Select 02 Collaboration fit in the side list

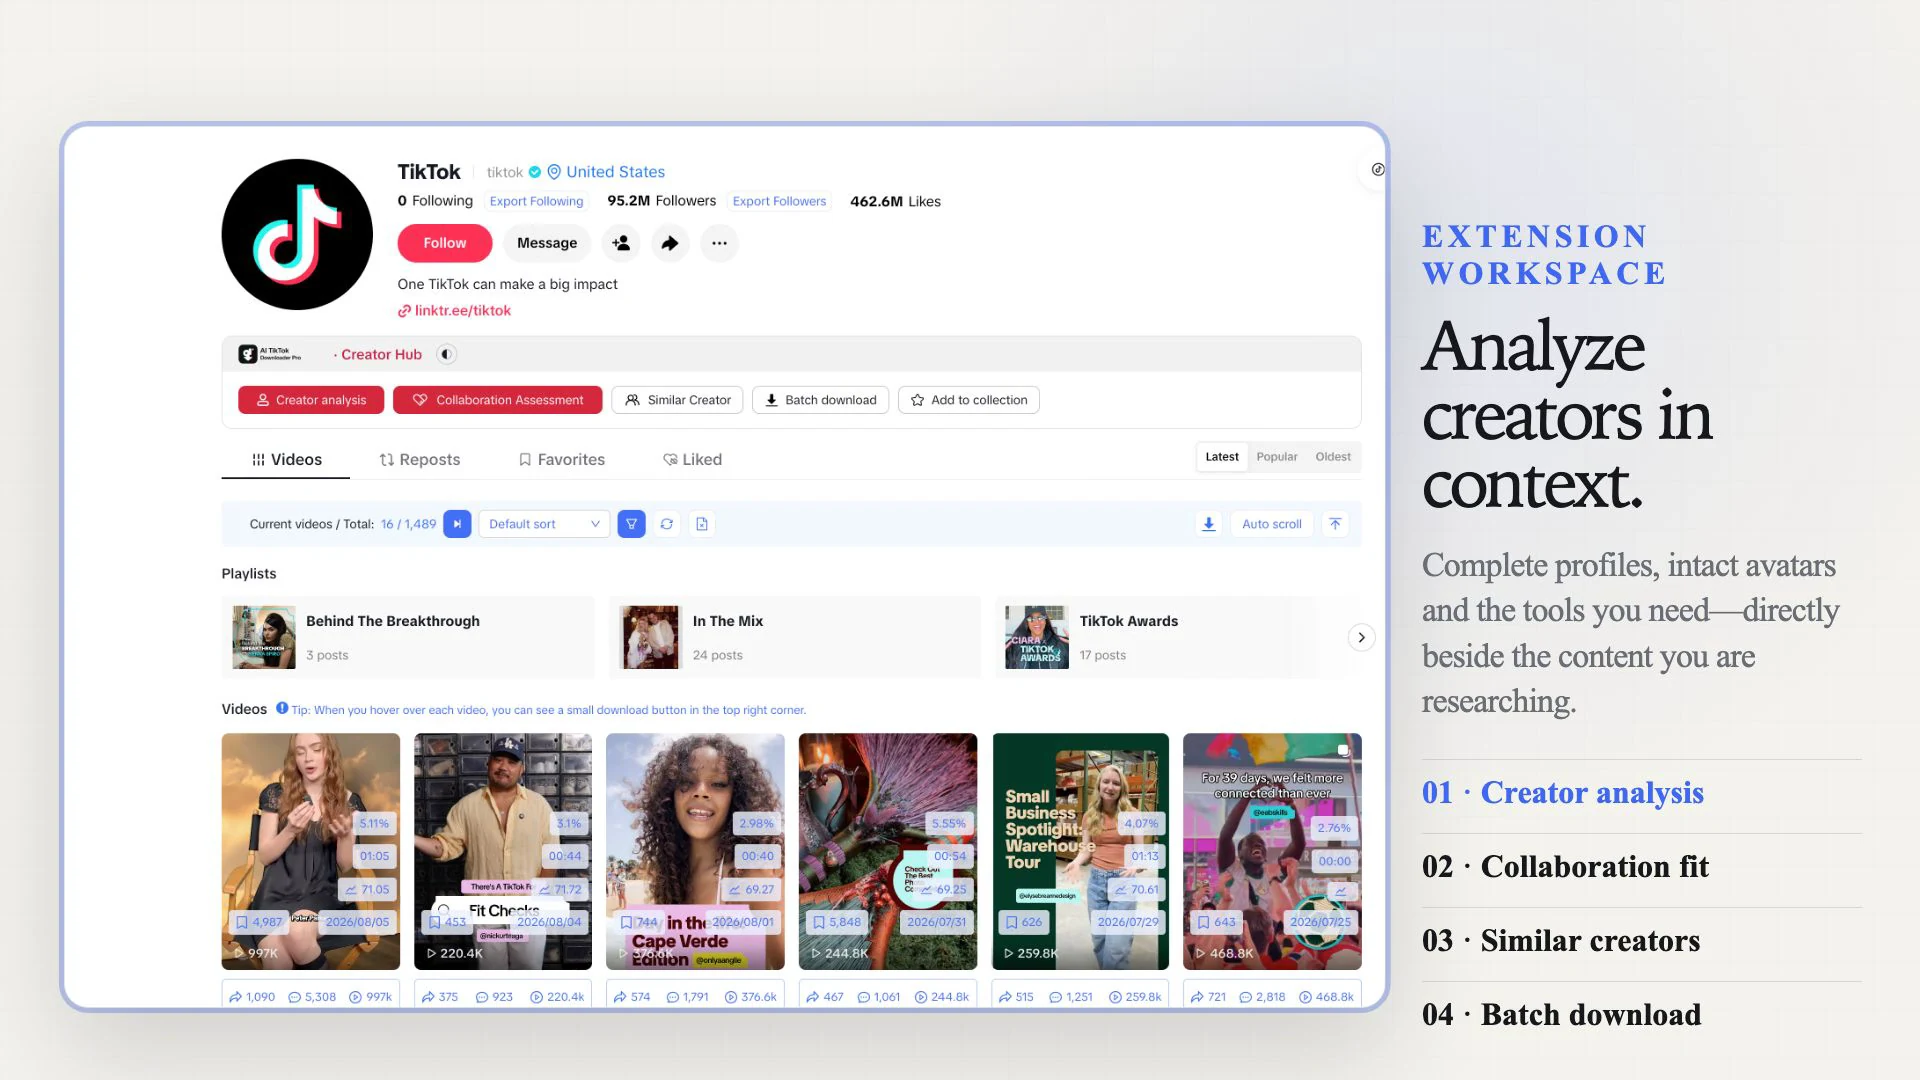click(x=1566, y=867)
